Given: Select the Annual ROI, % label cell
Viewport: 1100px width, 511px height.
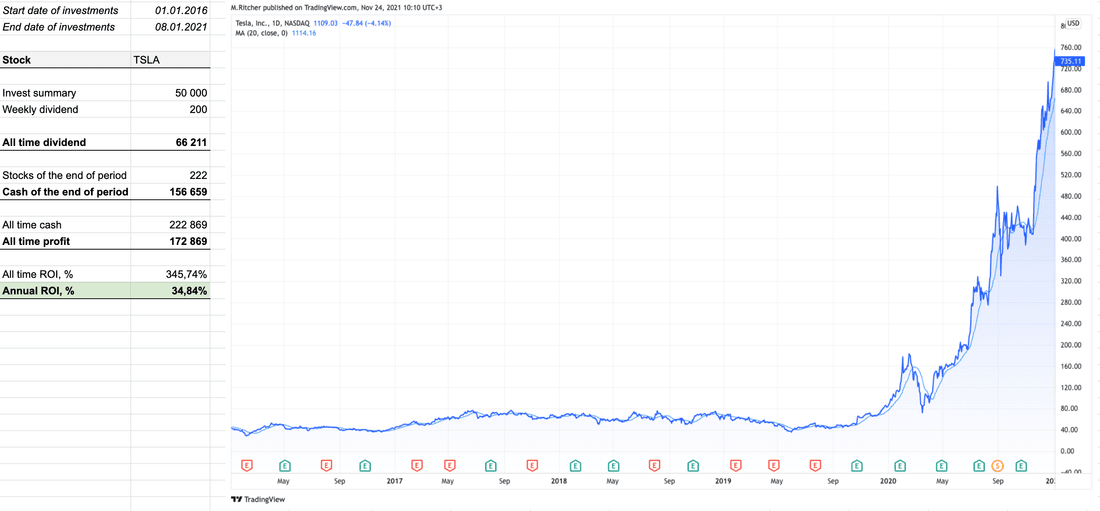Looking at the screenshot, I should [65, 291].
